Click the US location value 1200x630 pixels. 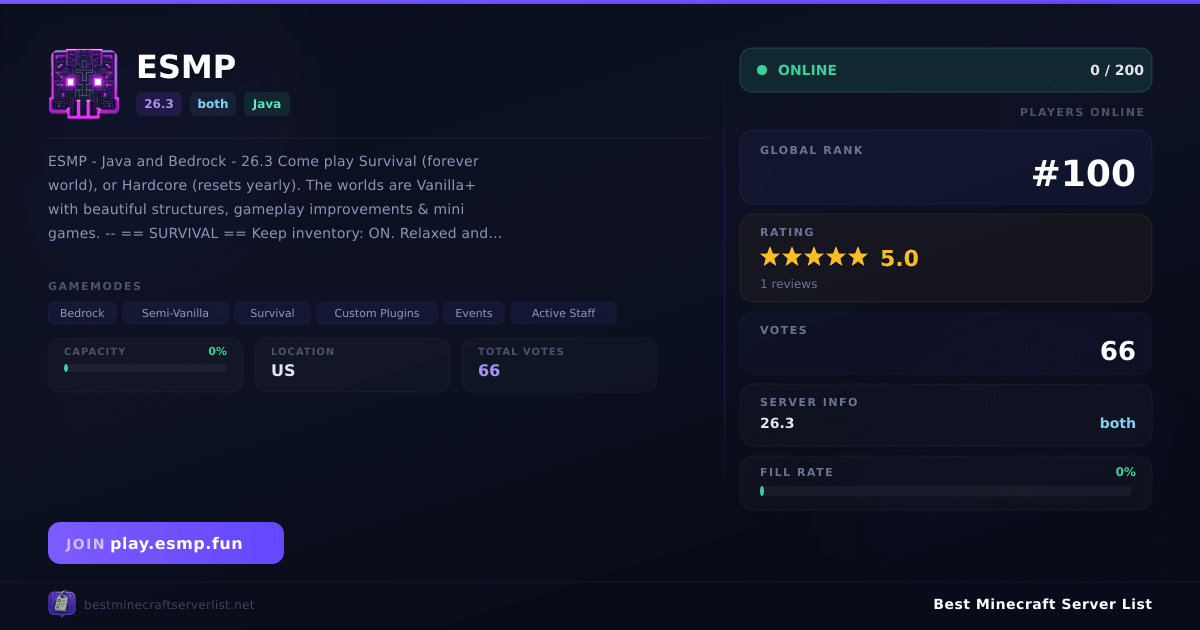coord(283,370)
